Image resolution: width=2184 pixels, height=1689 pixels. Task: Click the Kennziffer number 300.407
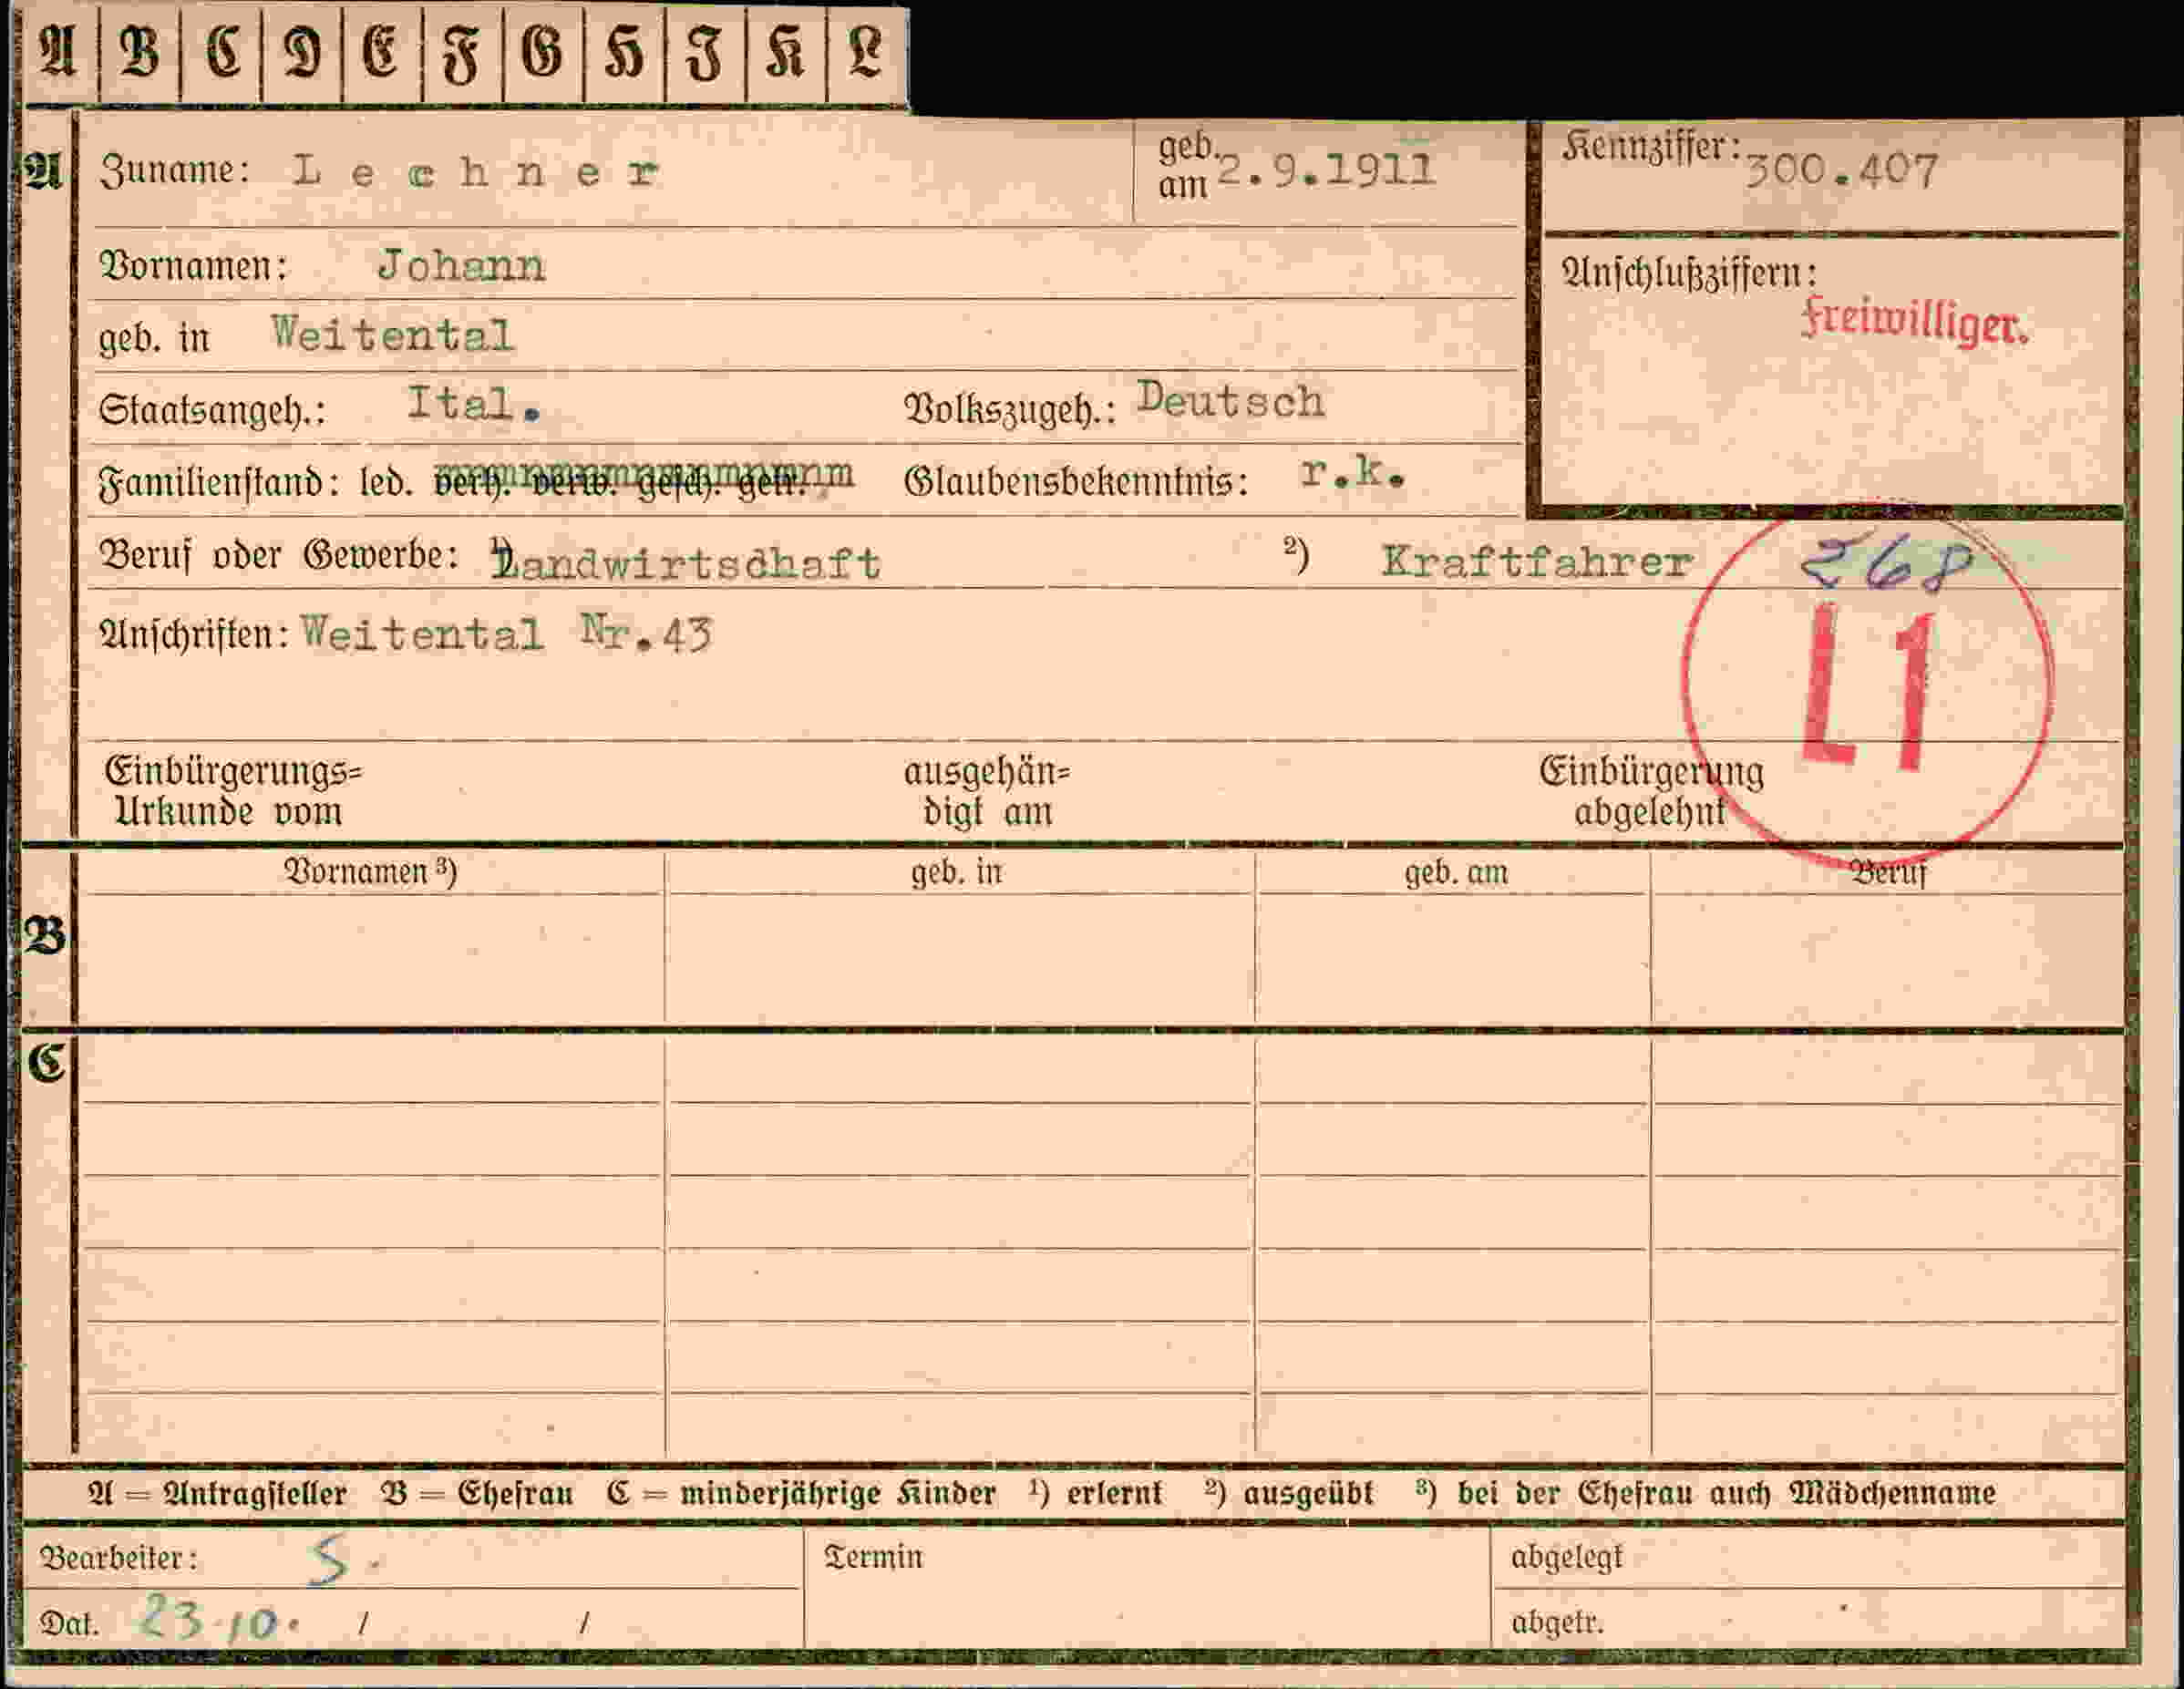[x=1842, y=171]
